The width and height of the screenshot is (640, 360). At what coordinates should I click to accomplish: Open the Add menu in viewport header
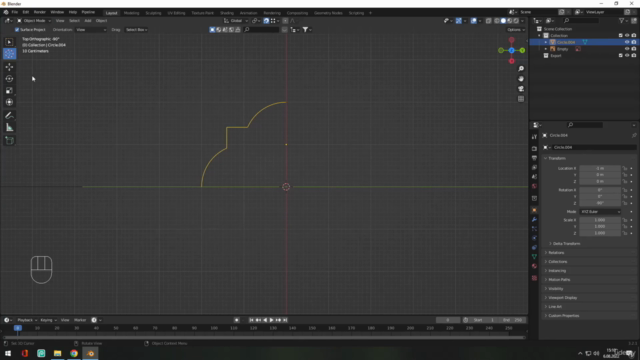(x=88, y=21)
